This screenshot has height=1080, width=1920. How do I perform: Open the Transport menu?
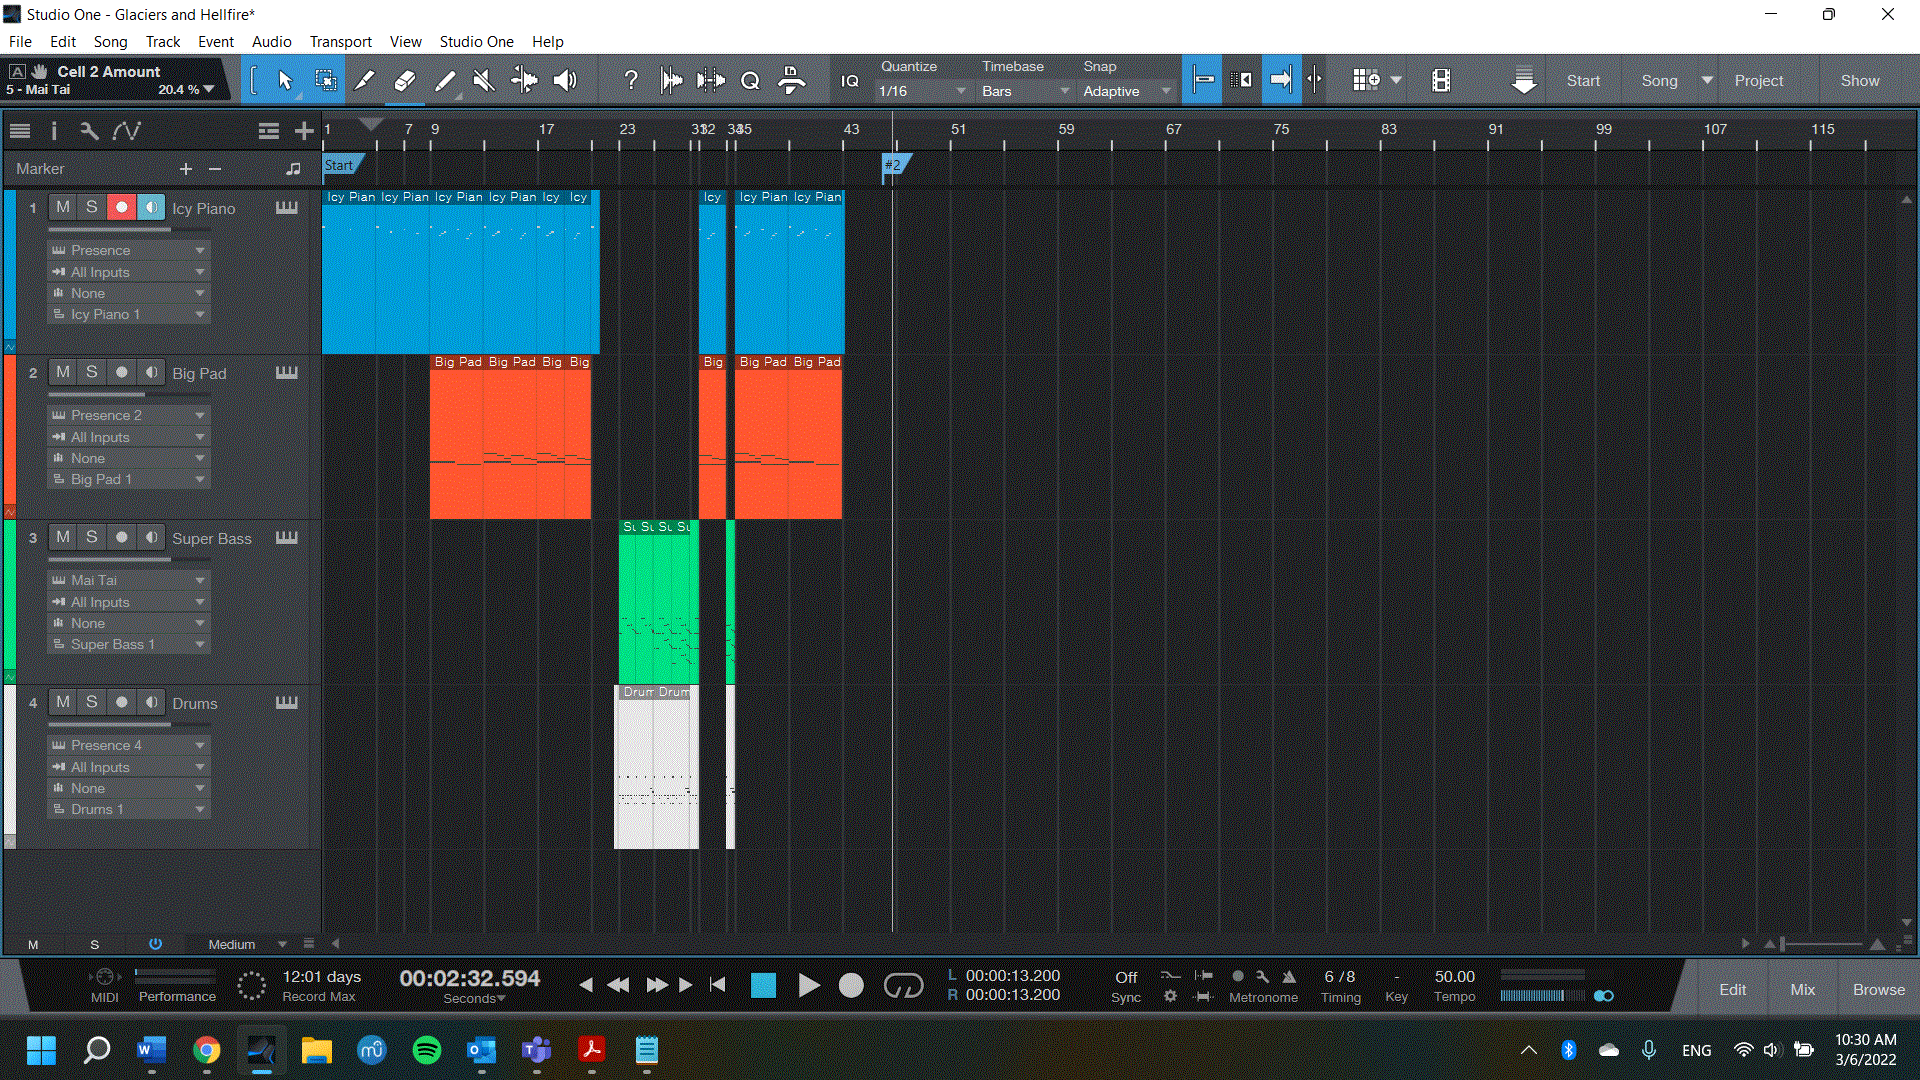[340, 42]
